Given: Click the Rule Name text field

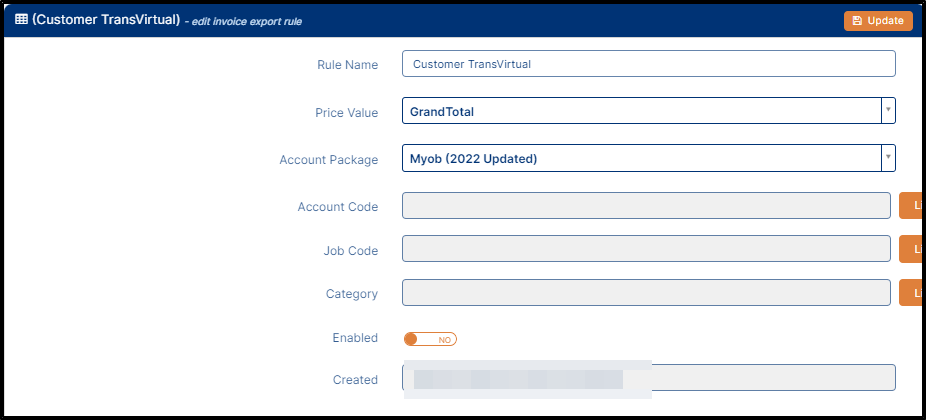Looking at the screenshot, I should click(648, 64).
